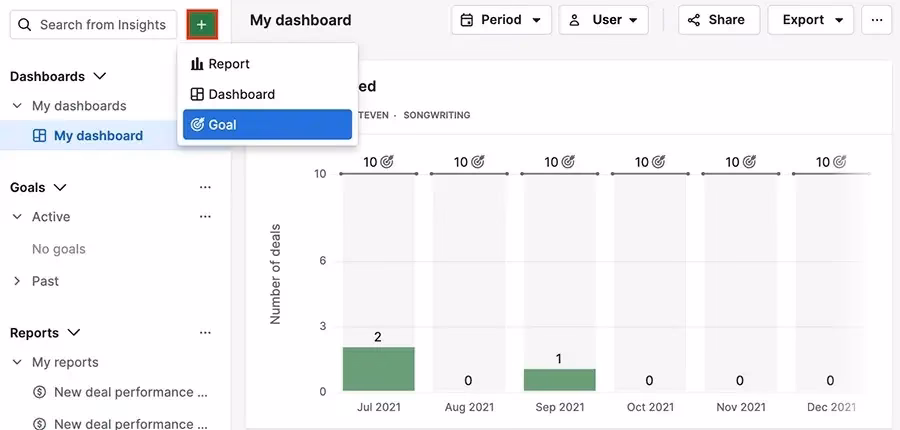Screen dimensions: 900x430
Task: Open the Active goals more options
Action: (x=205, y=217)
